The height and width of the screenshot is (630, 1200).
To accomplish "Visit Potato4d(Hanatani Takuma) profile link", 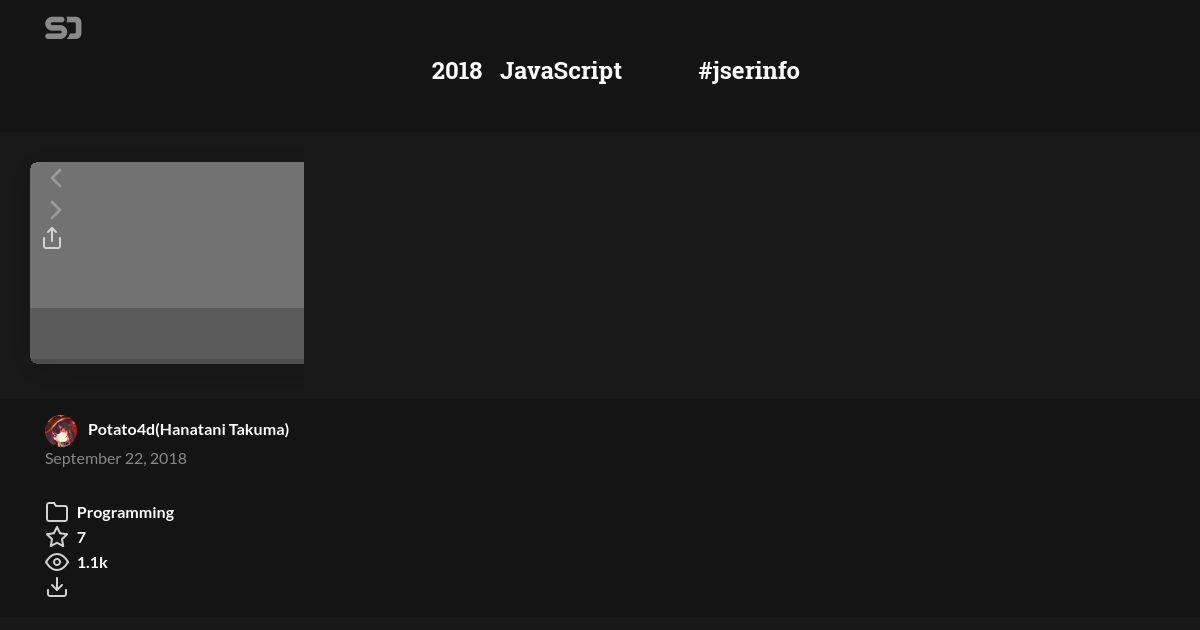I will coord(188,429).
